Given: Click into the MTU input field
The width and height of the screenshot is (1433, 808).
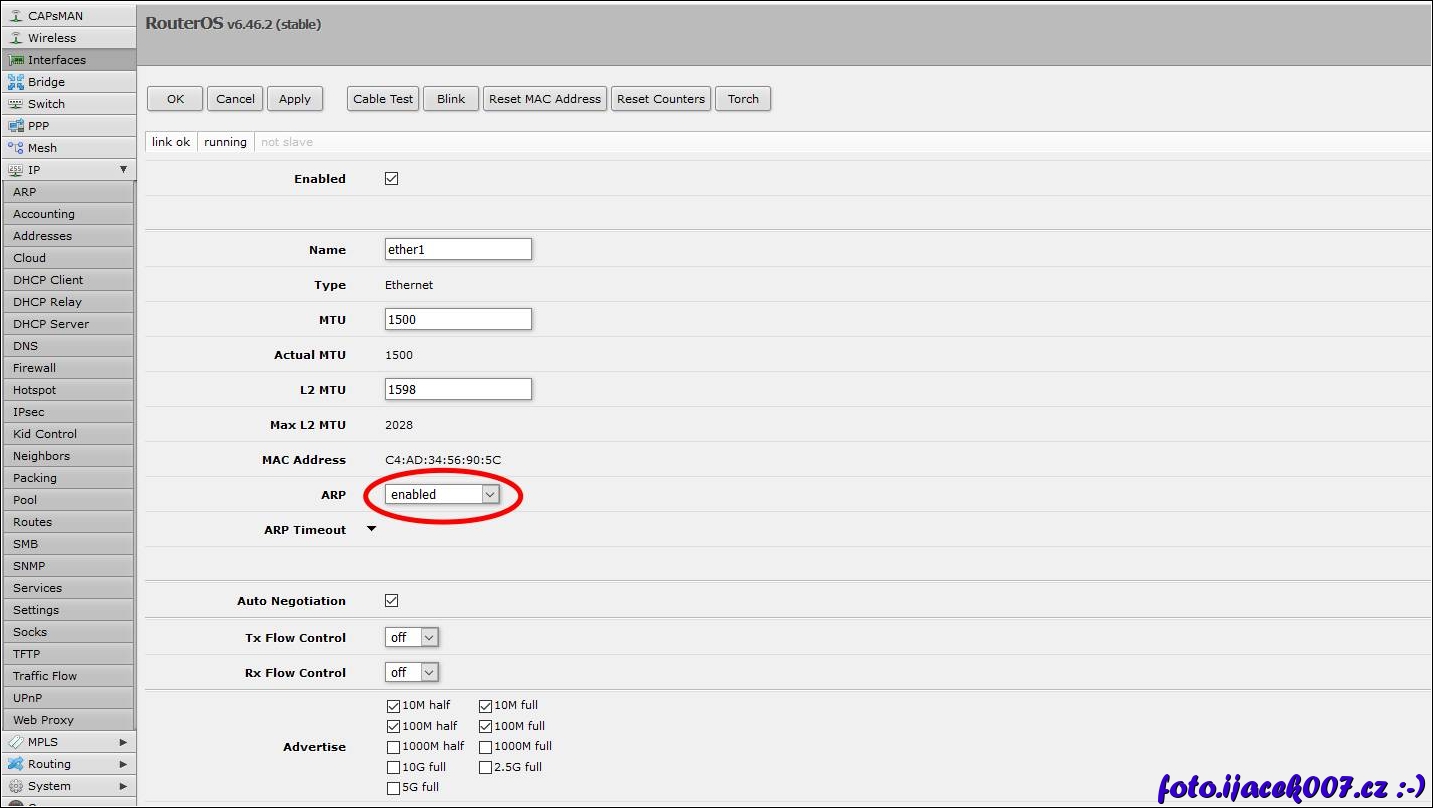Looking at the screenshot, I should (x=458, y=320).
